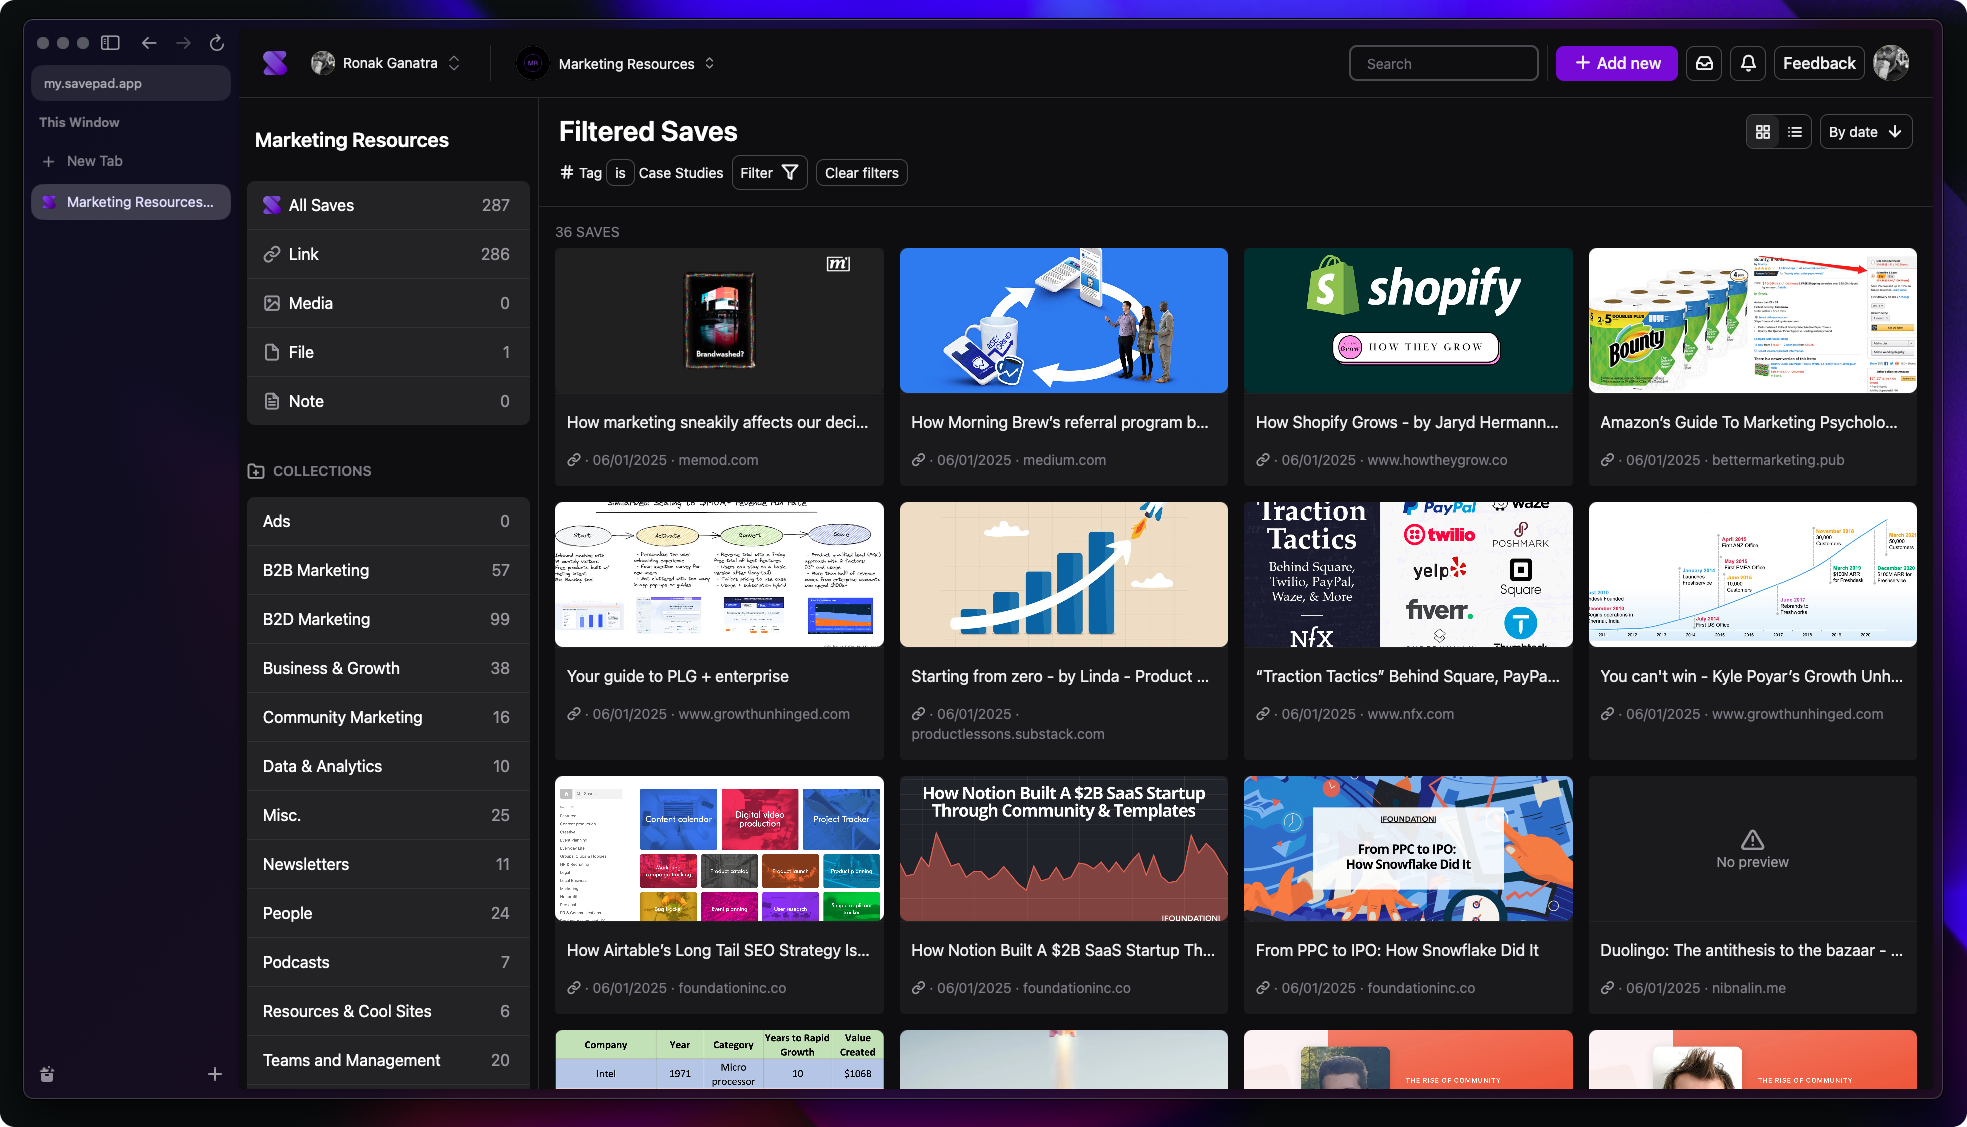Open the Shopify How They Grow thumbnail
This screenshot has height=1127, width=1967.
click(1407, 320)
